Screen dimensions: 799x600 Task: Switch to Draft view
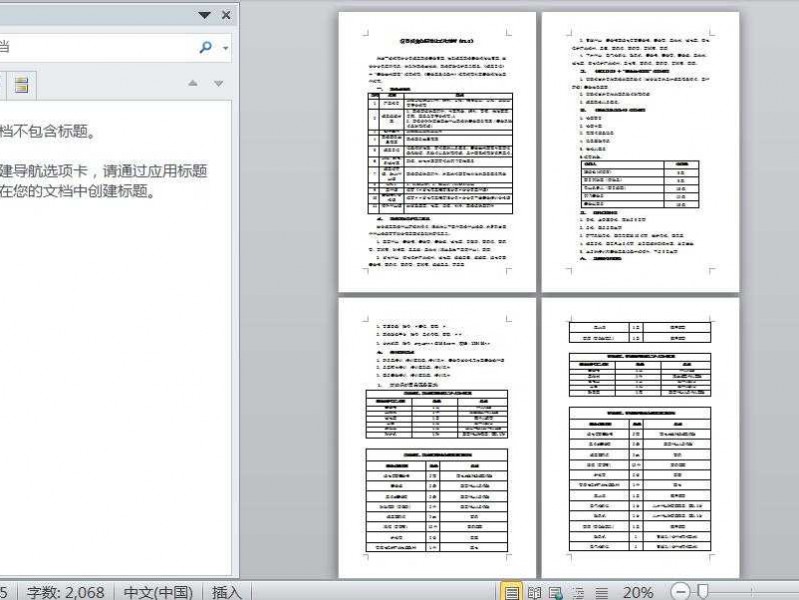600,592
